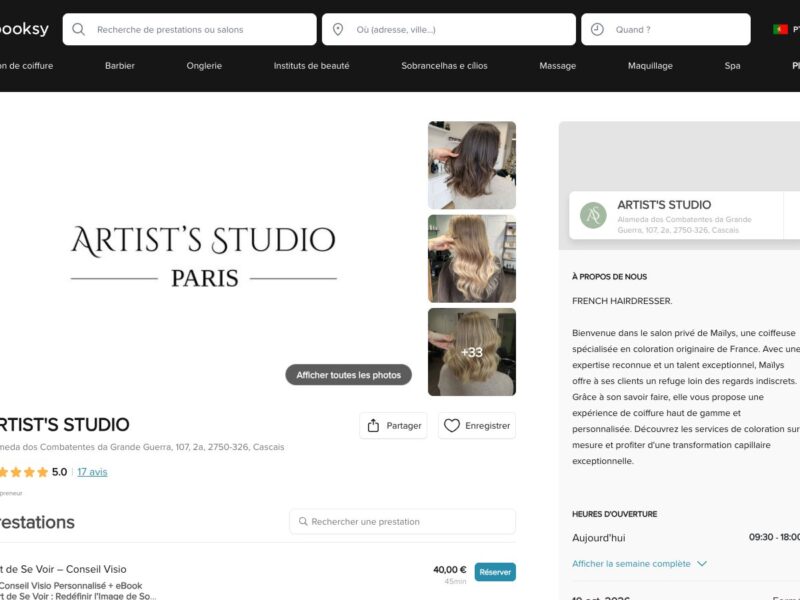Click the Booksy logo

[24, 29]
